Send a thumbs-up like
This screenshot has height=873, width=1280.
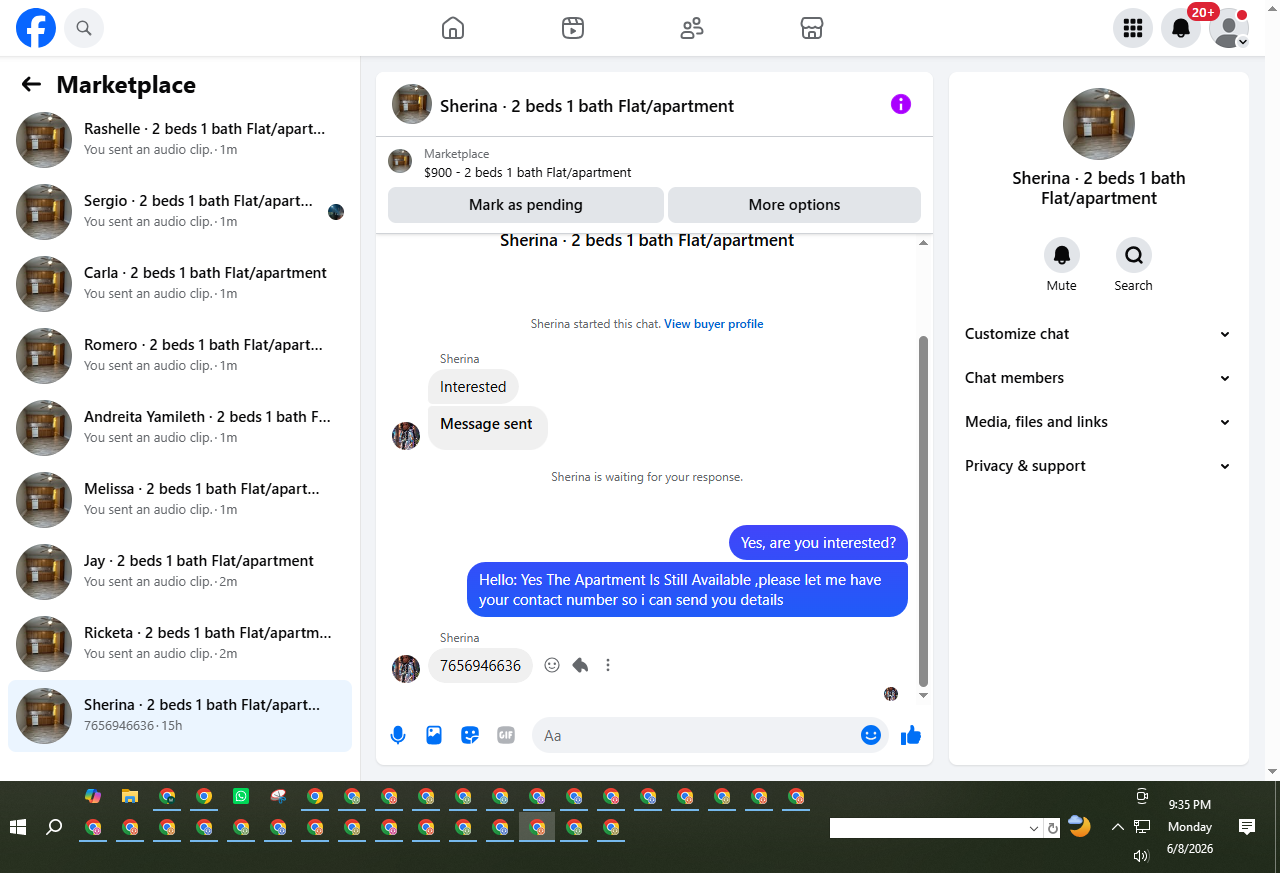(910, 736)
